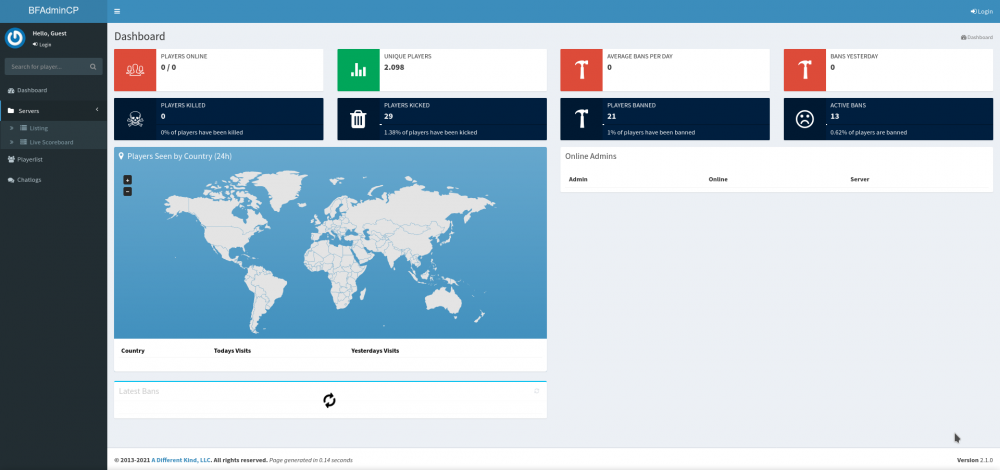This screenshot has width=1000, height=470.
Task: Open the server Listing submenu item
Action: click(x=39, y=128)
